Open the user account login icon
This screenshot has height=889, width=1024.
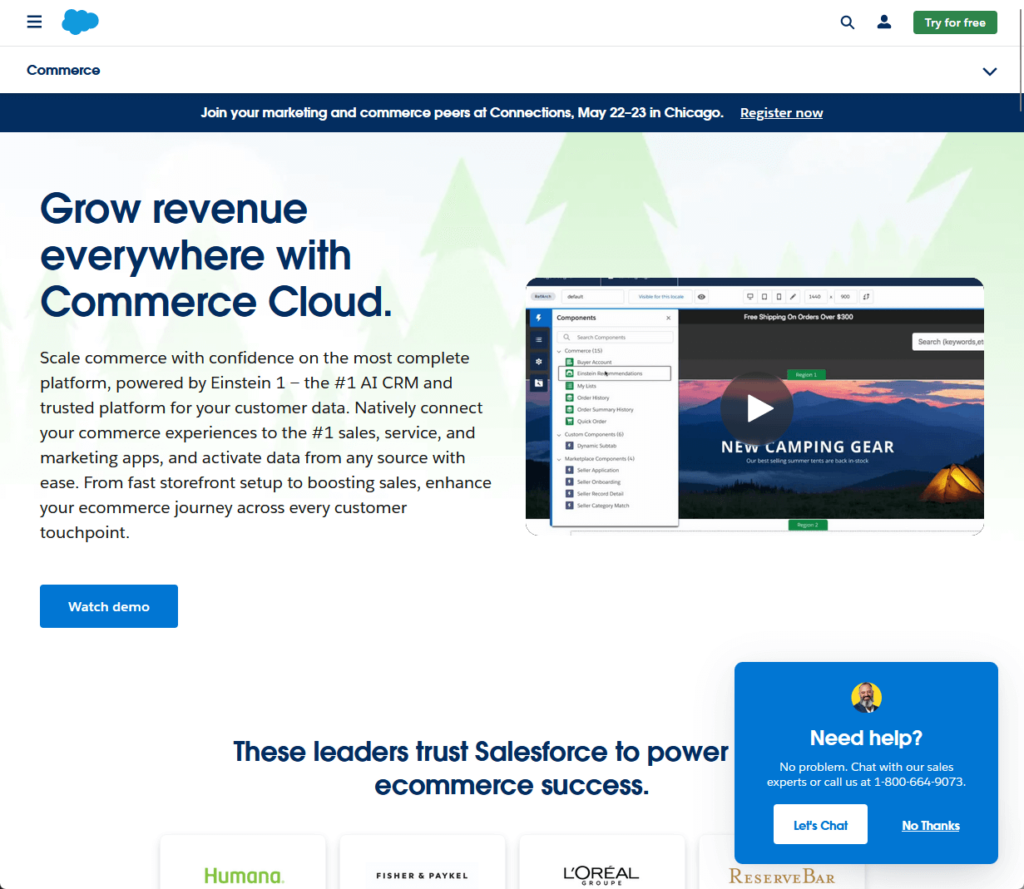pyautogui.click(x=884, y=22)
